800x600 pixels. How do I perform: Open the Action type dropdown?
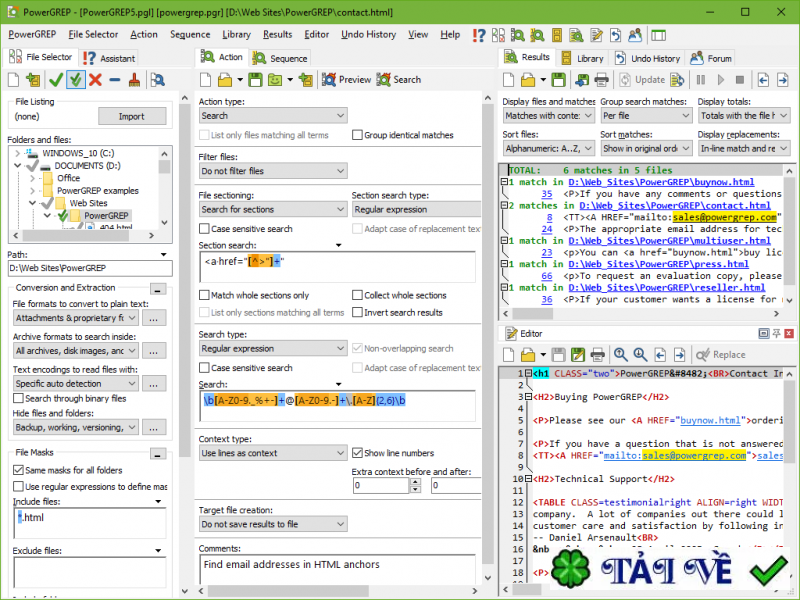tap(272, 114)
